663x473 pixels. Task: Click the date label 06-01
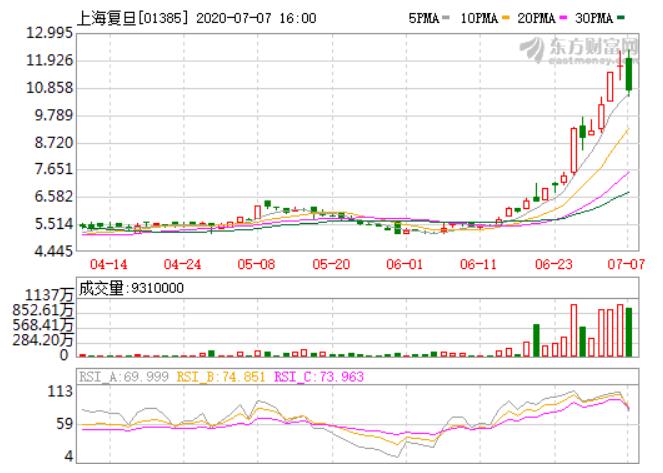(405, 265)
